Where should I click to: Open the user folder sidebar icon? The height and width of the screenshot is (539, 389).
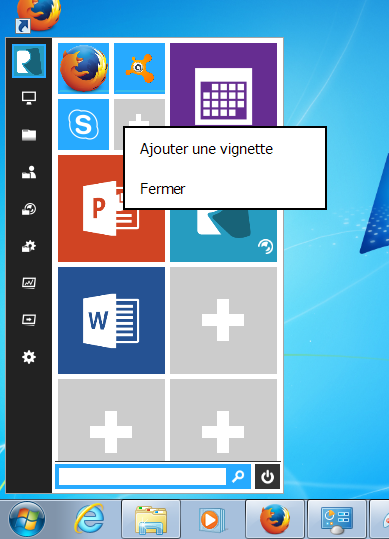click(x=29, y=172)
